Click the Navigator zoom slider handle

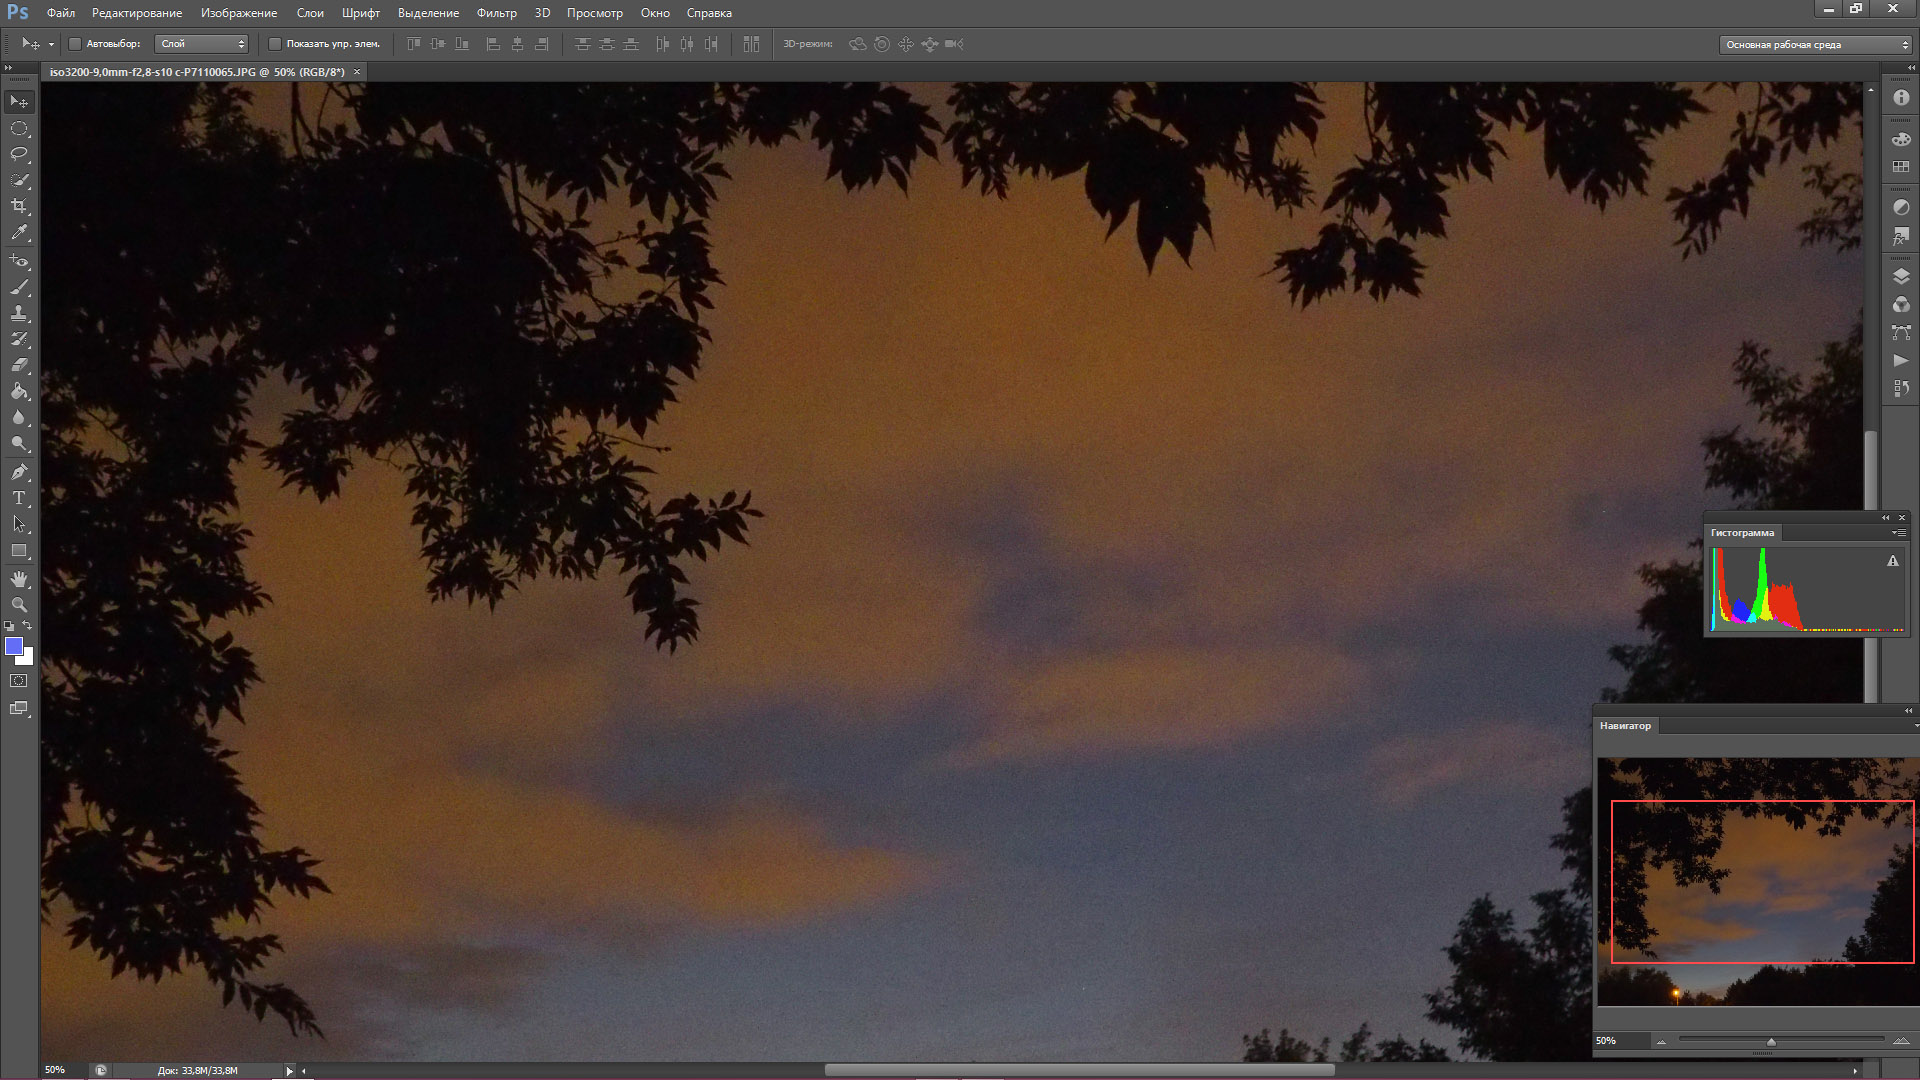pos(1771,1042)
